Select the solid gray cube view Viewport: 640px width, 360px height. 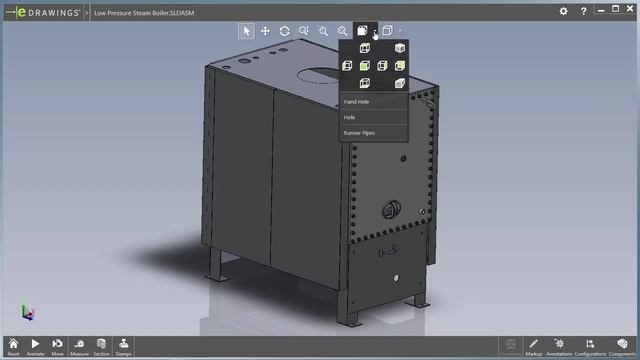pyautogui.click(x=400, y=83)
